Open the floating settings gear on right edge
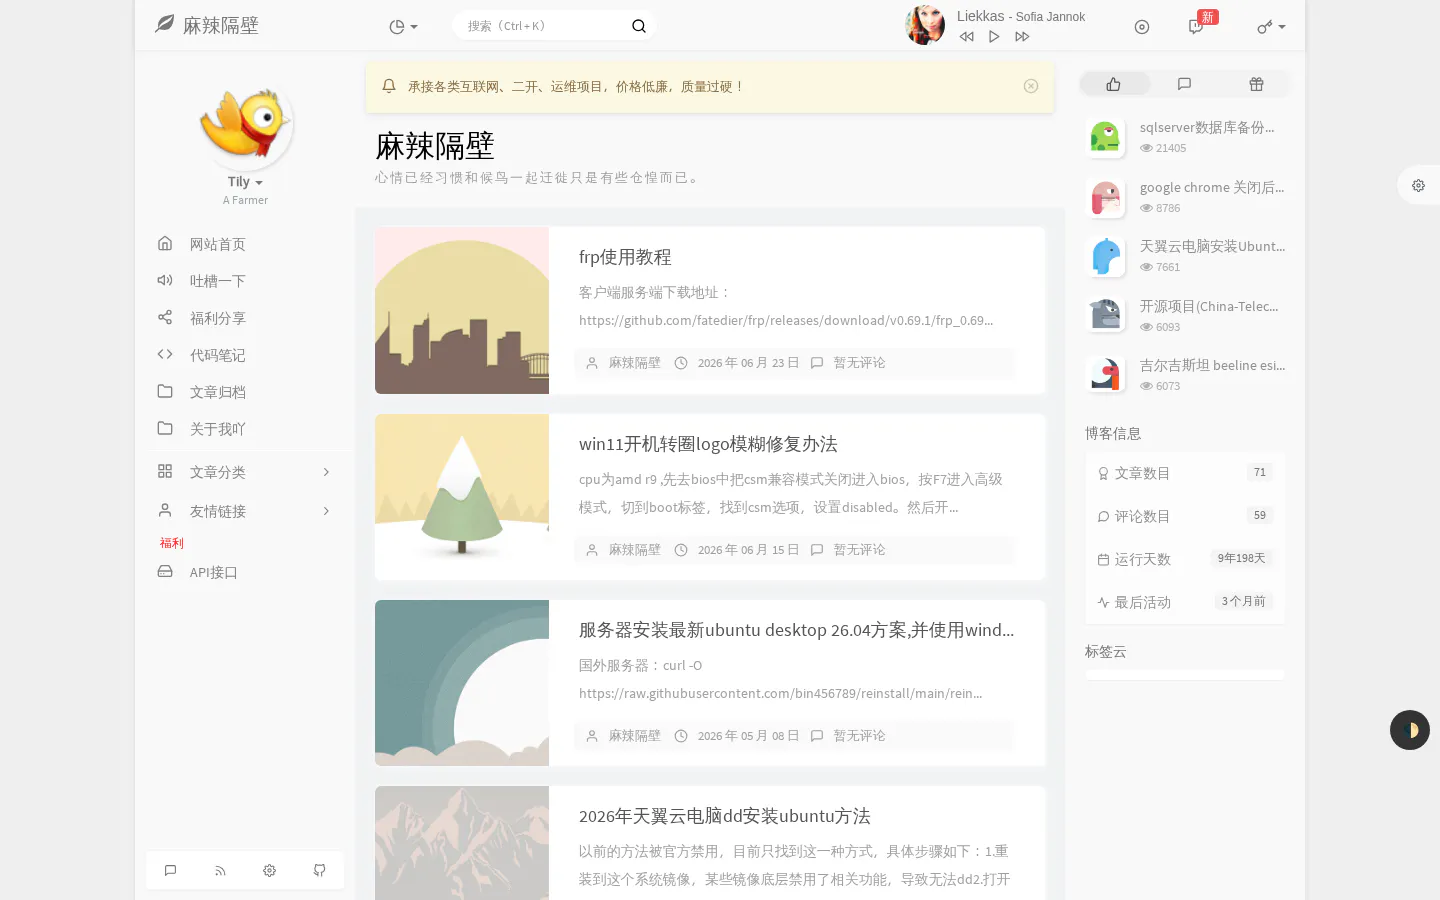This screenshot has height=900, width=1440. point(1418,185)
